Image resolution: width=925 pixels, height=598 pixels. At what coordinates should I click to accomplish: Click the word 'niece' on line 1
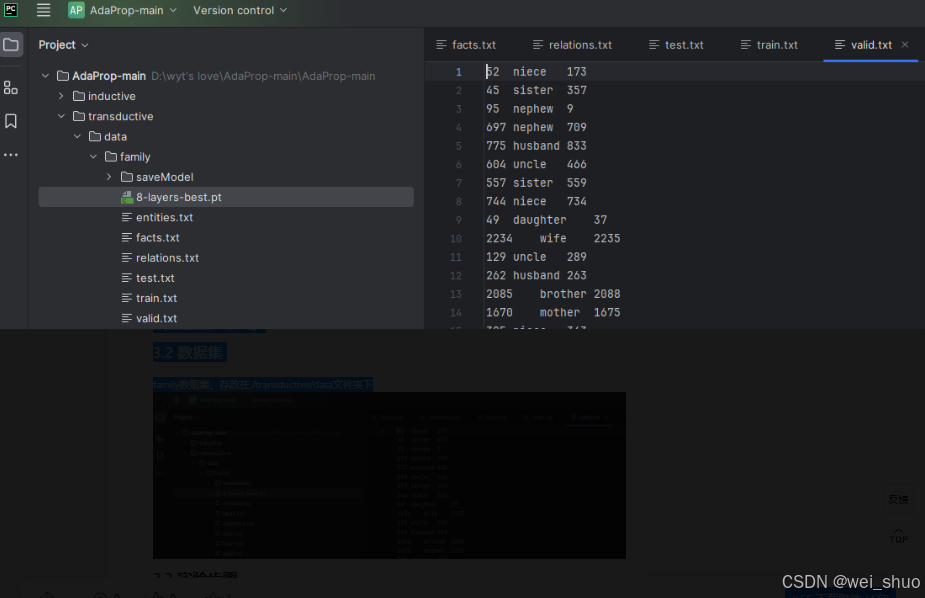coord(529,72)
